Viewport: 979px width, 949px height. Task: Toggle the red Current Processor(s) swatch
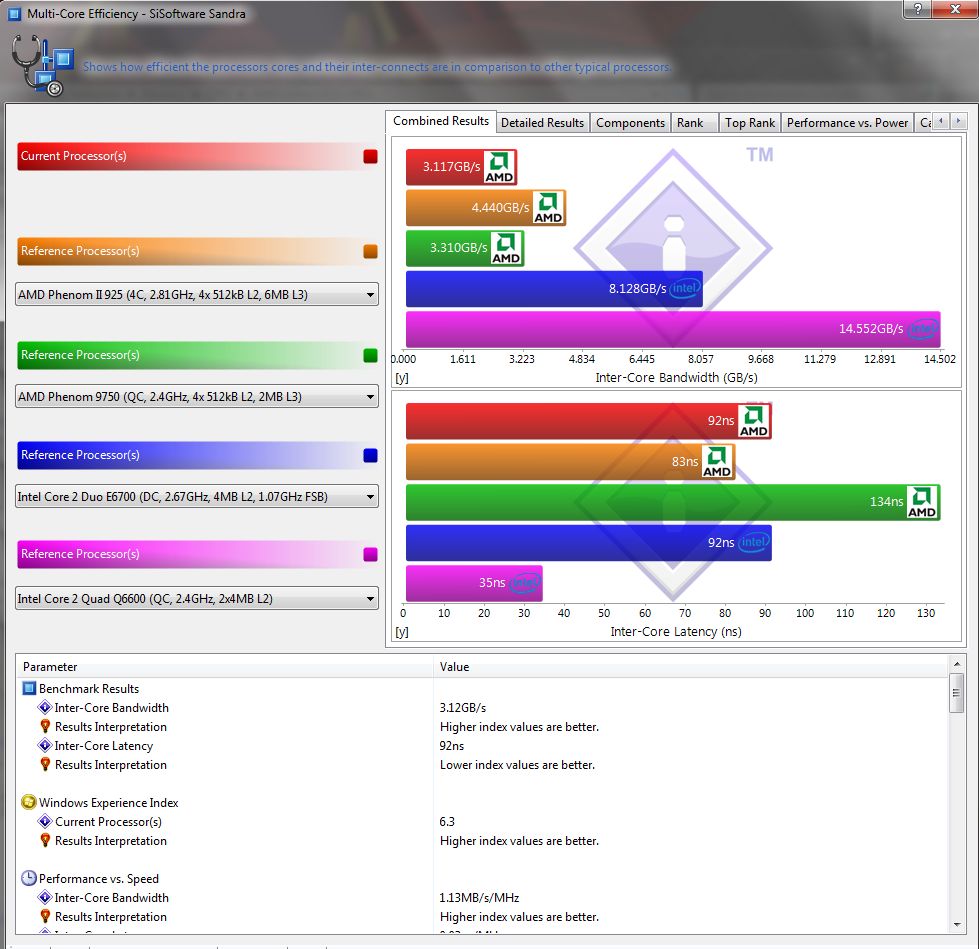point(370,156)
